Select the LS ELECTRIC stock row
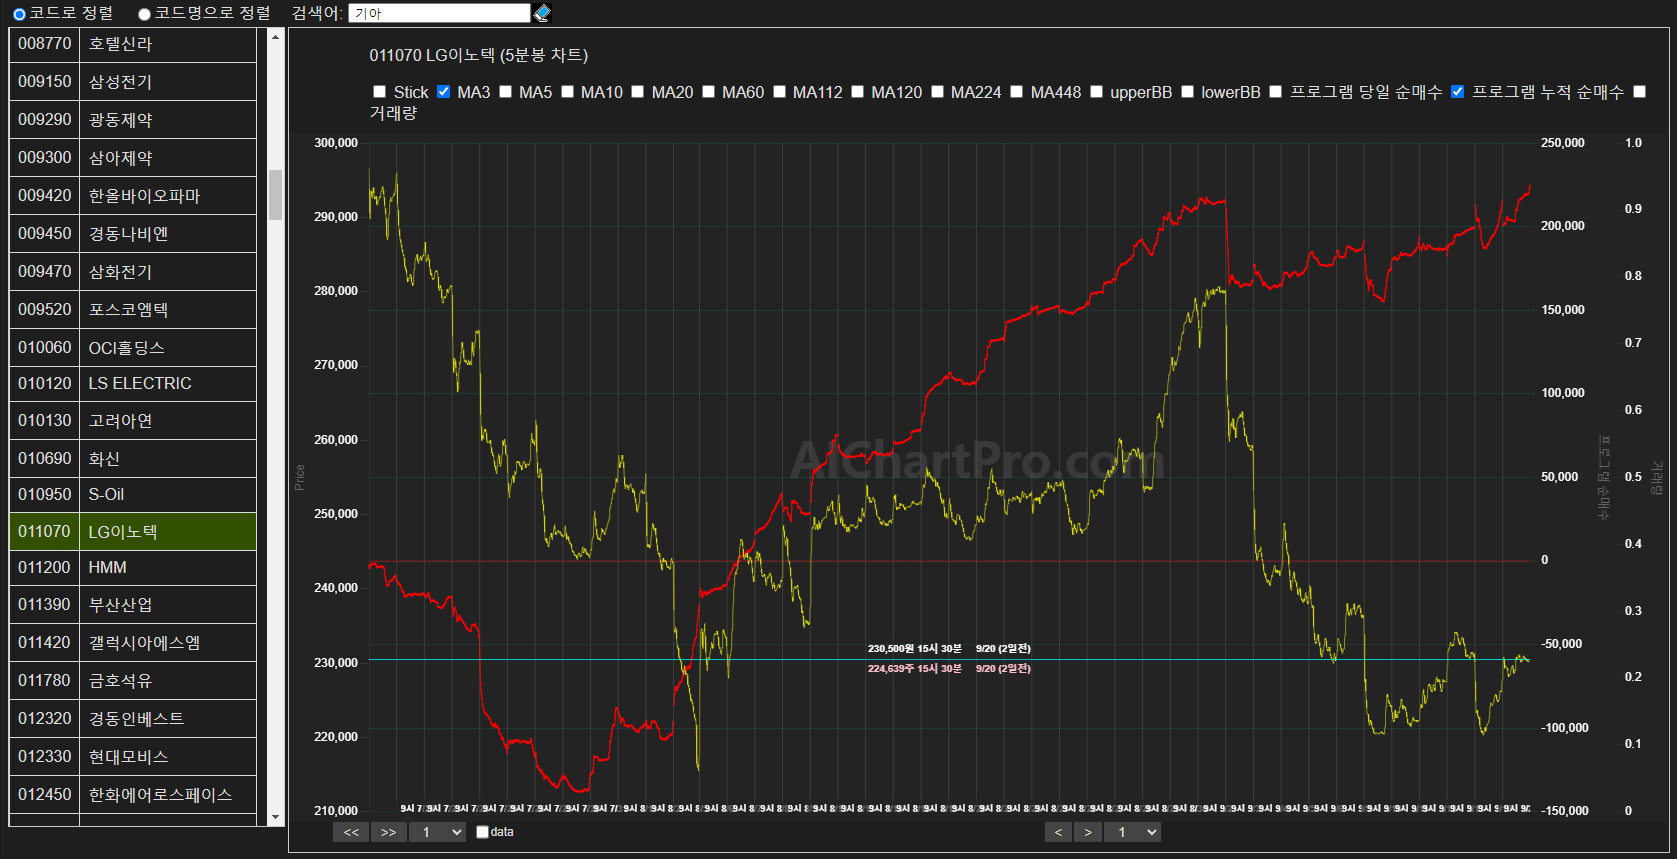Screen dimensions: 1677x859 click(x=133, y=384)
